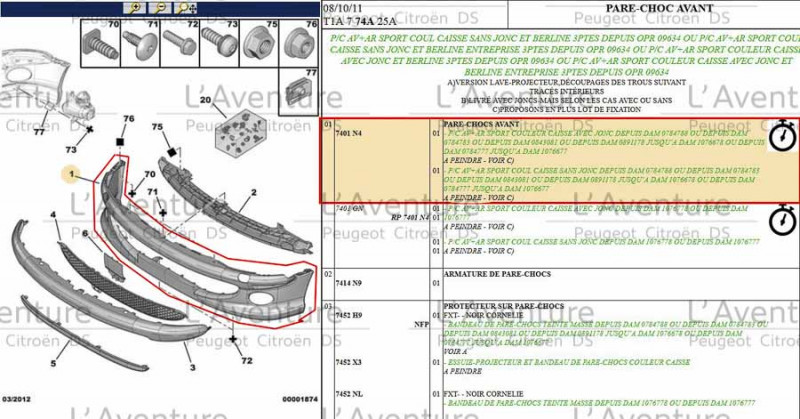The height and width of the screenshot is (419, 800).
Task: Select bolt thumbnail number 71
Action: click(x=138, y=42)
